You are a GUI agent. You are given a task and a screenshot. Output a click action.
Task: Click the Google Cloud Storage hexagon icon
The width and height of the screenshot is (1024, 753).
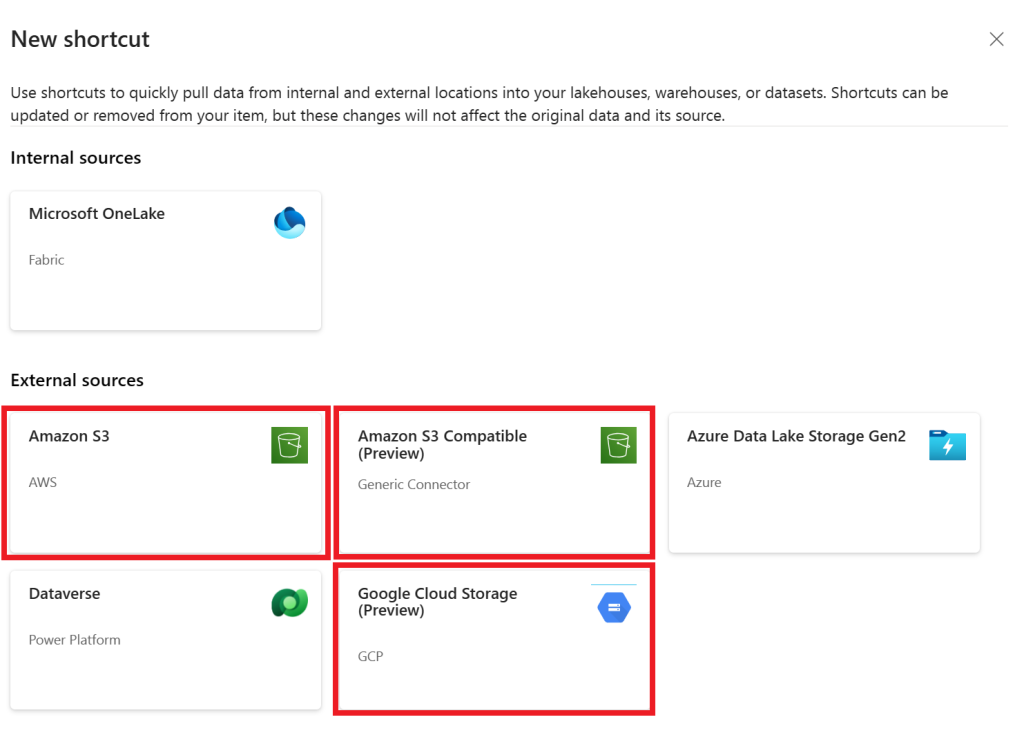click(x=614, y=607)
